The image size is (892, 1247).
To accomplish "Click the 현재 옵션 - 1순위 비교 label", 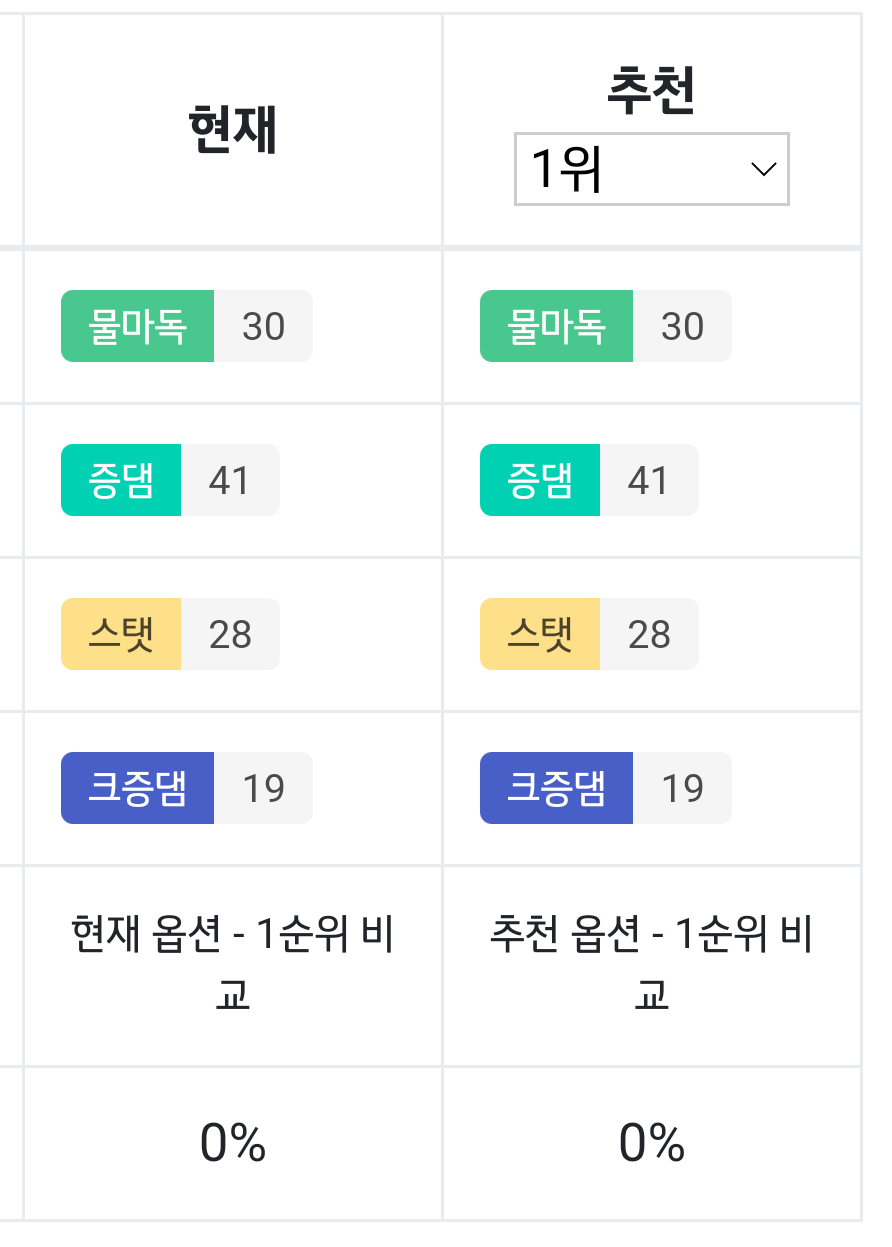I will click(x=232, y=965).
